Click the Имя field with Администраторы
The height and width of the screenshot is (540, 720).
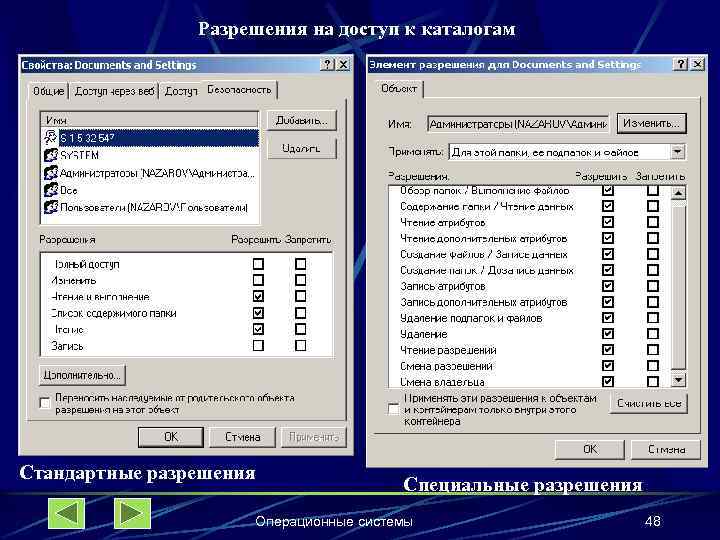(x=518, y=124)
